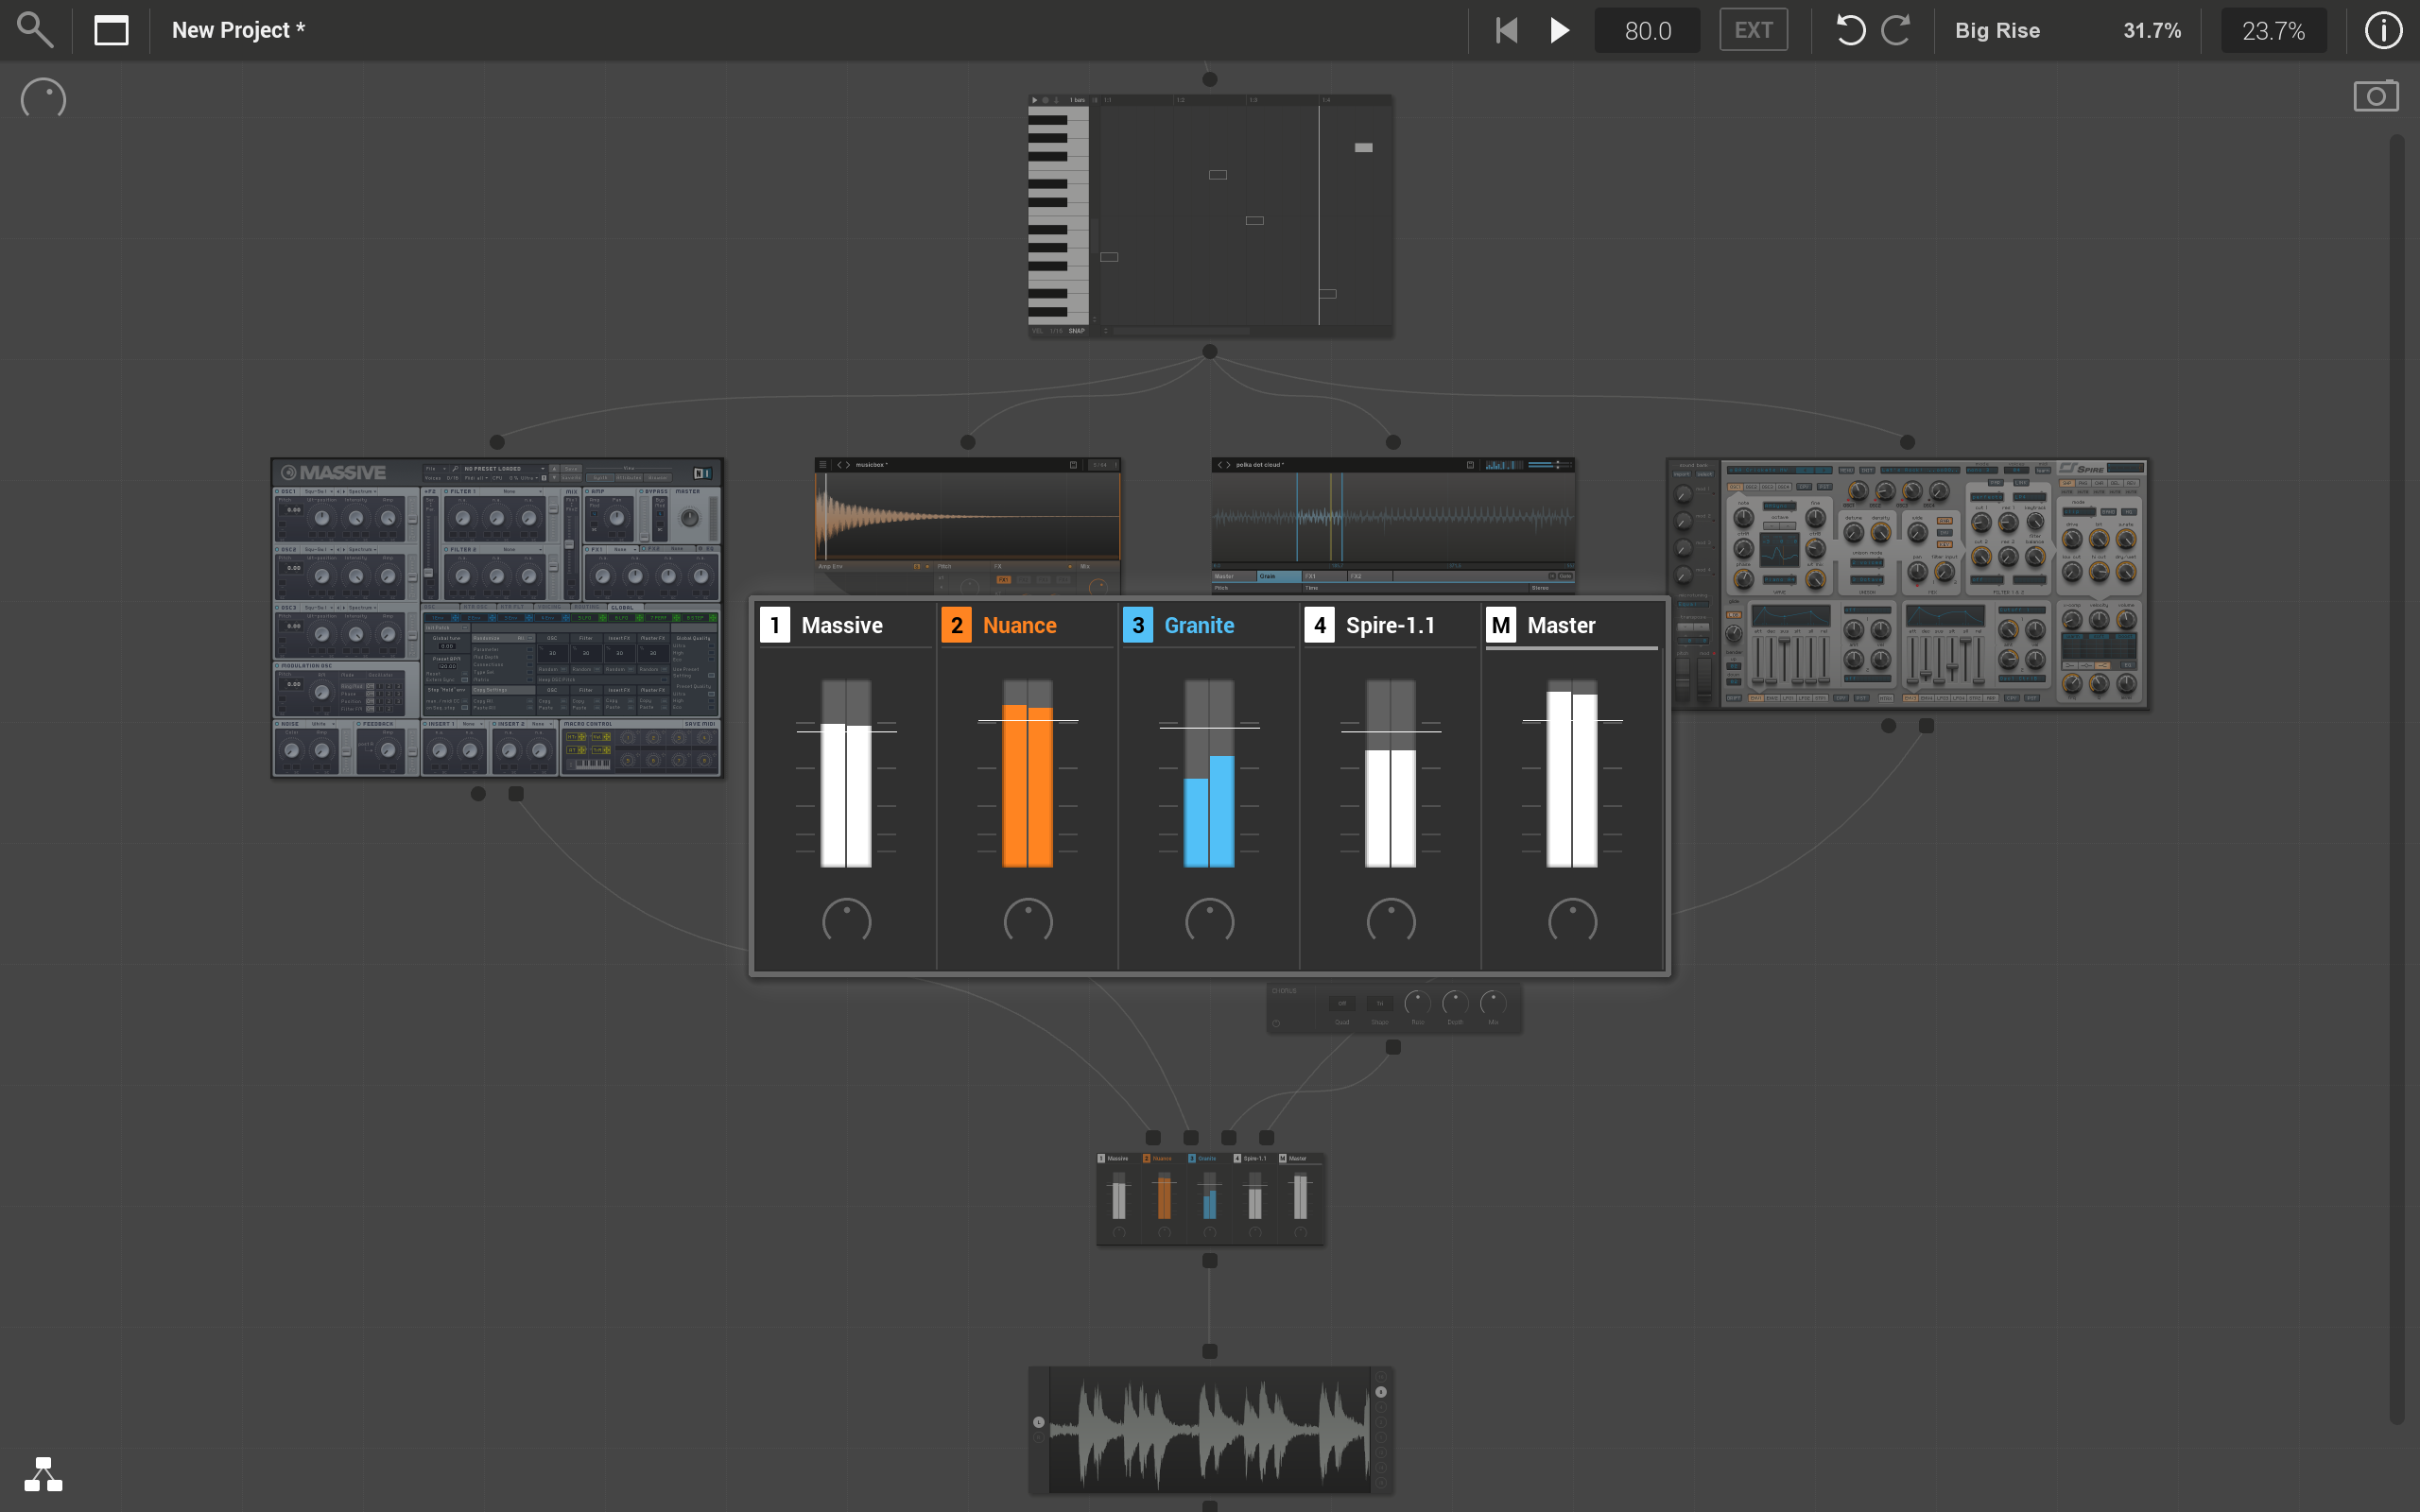
Task: Click Nuance channel pan knob in mixer
Action: pyautogui.click(x=1028, y=920)
